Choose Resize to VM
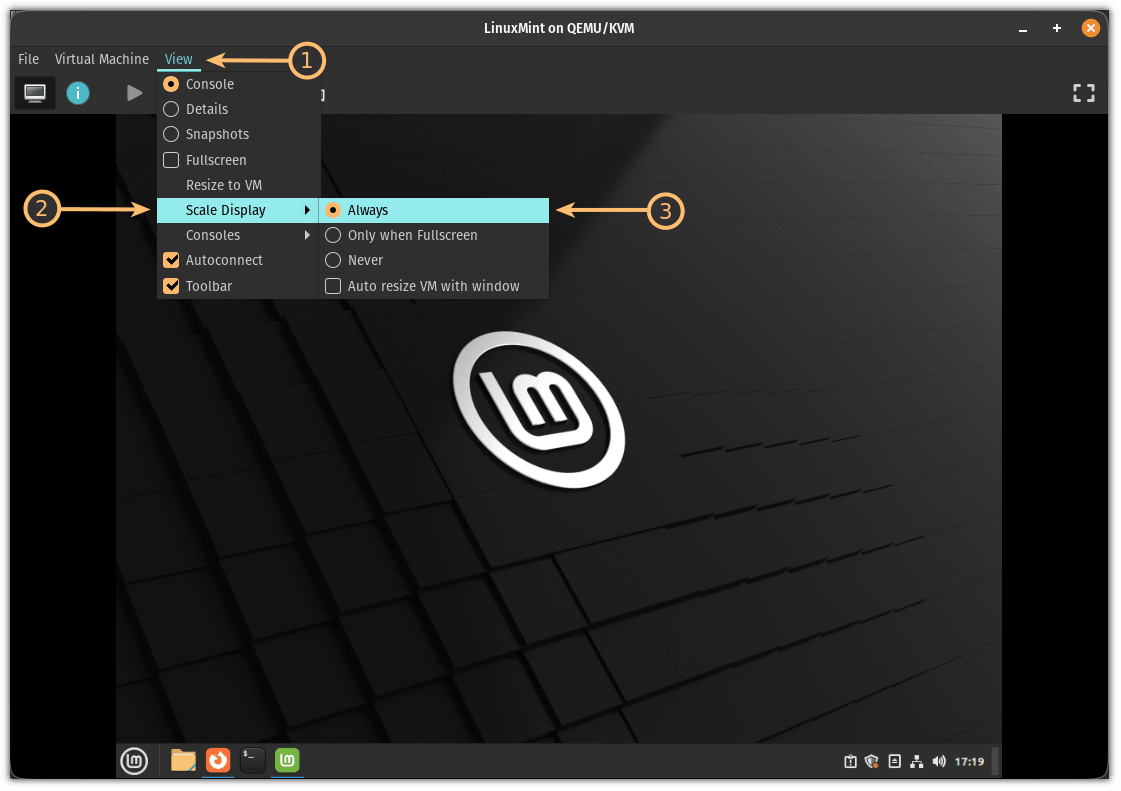 click(224, 185)
